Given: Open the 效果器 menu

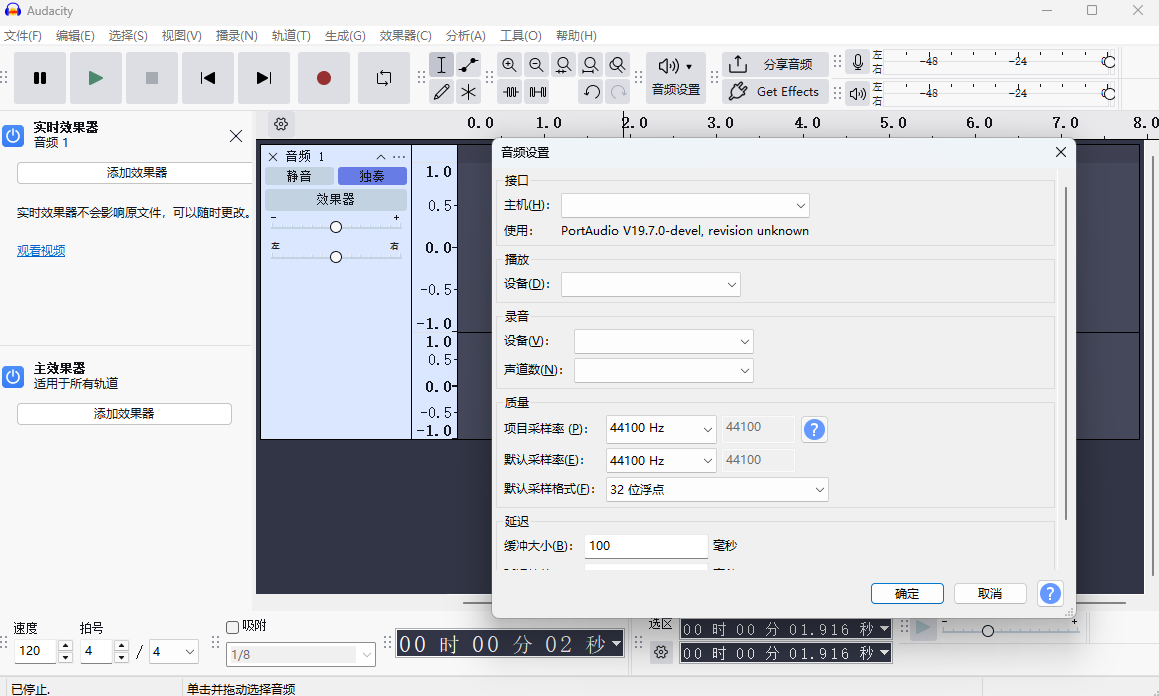Looking at the screenshot, I should [405, 36].
